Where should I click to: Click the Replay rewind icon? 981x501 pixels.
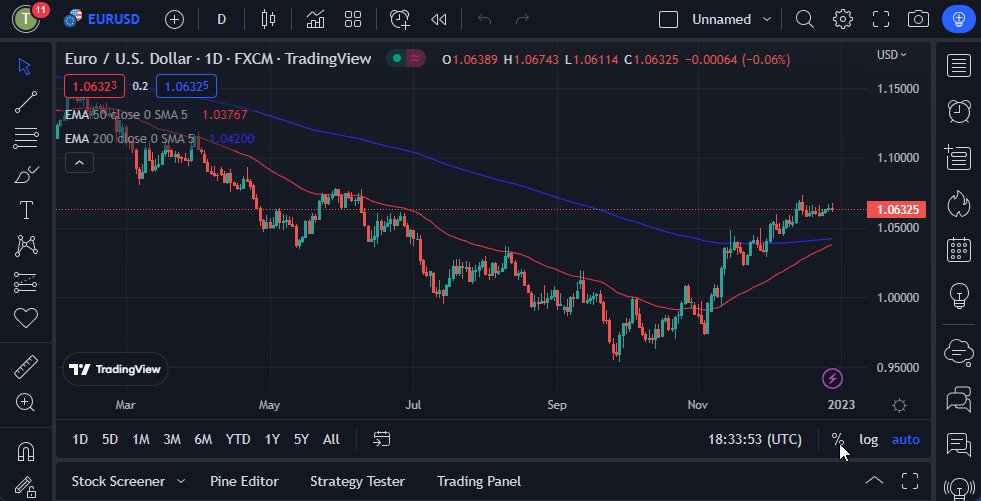point(438,19)
